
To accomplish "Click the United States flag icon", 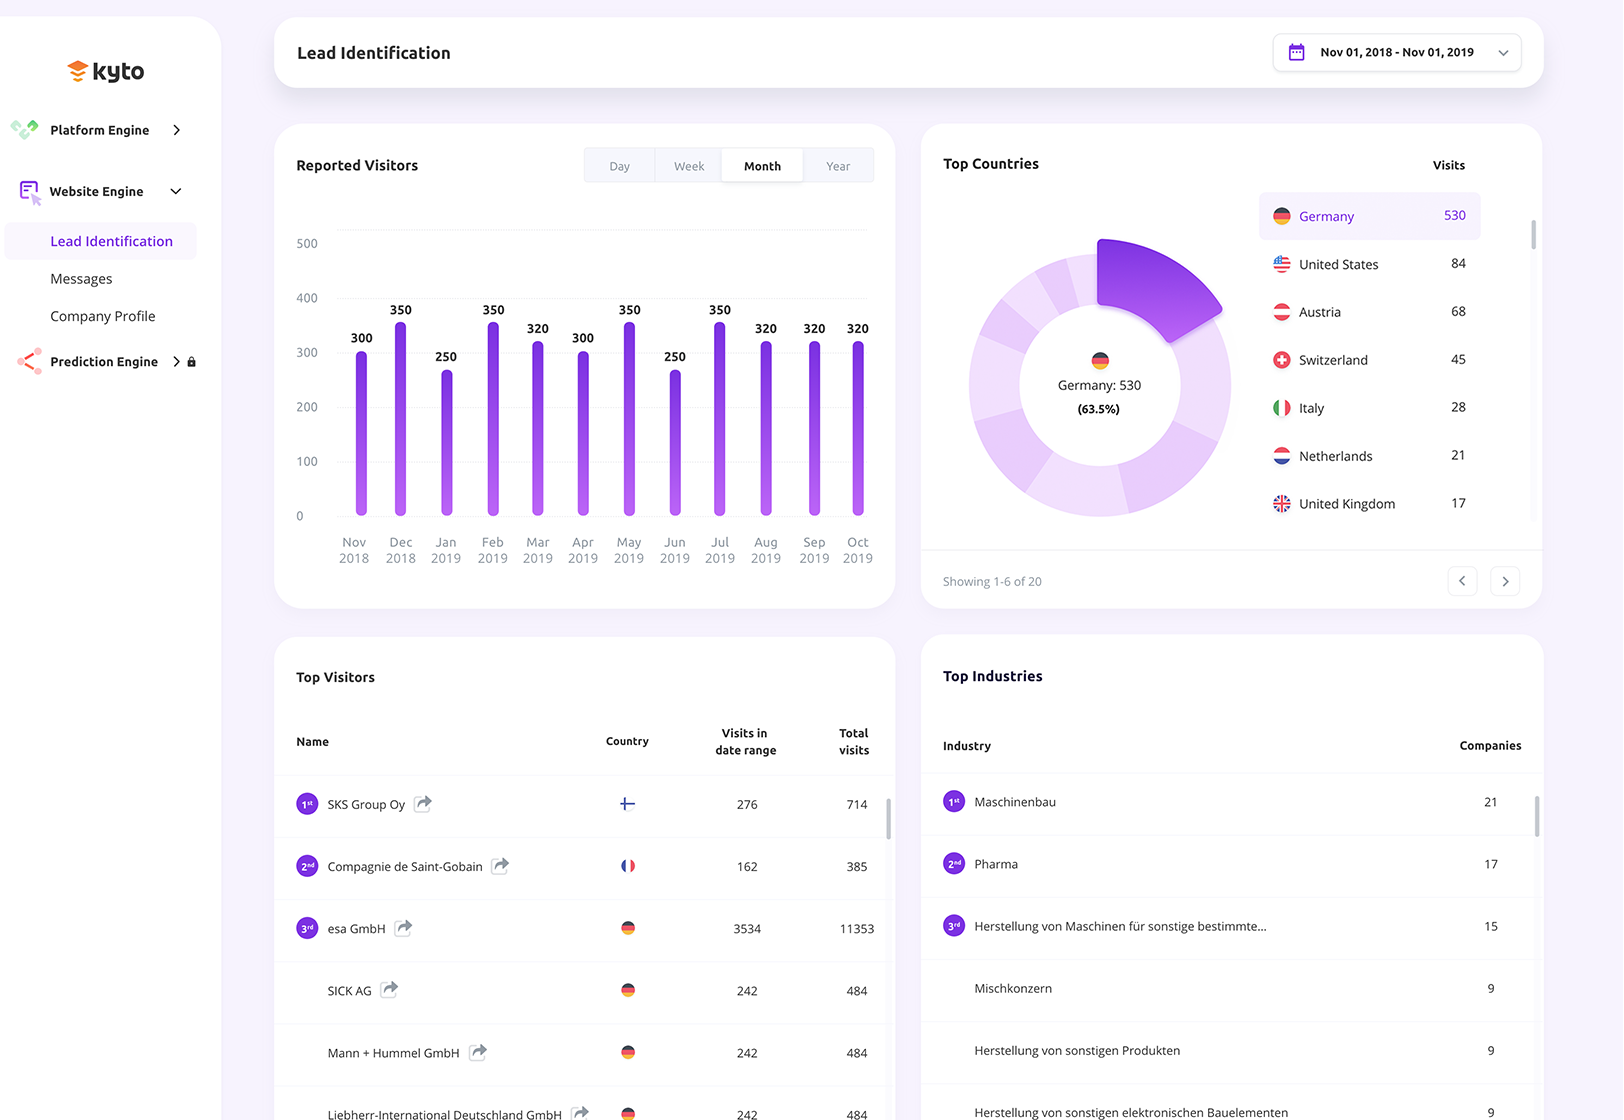I will pos(1281,264).
